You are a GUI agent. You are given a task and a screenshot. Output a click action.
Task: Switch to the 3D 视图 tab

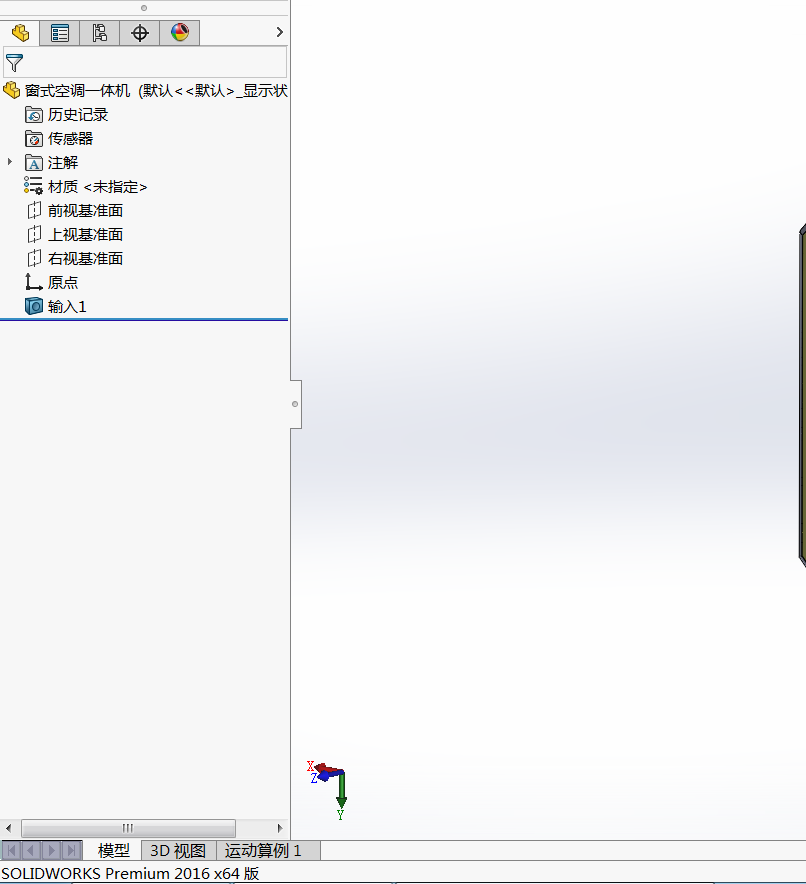point(178,850)
